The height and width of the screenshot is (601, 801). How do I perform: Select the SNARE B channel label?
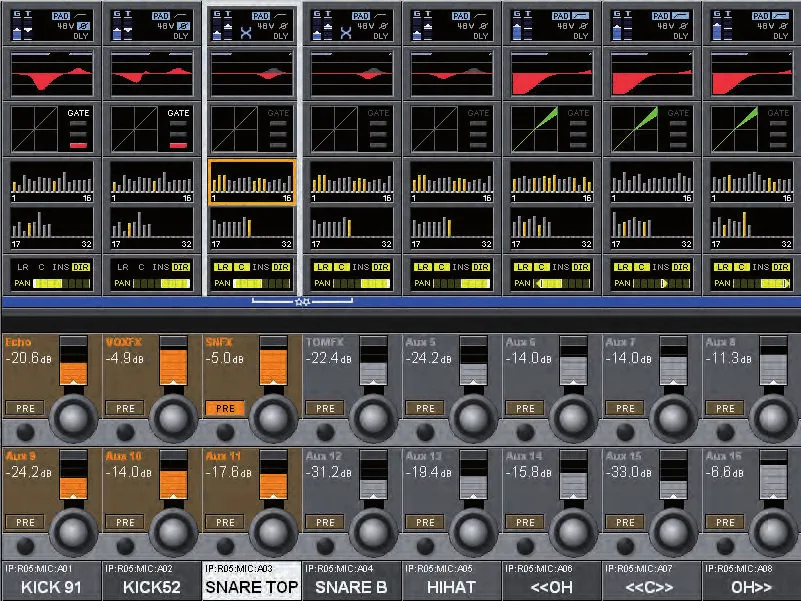point(351,581)
